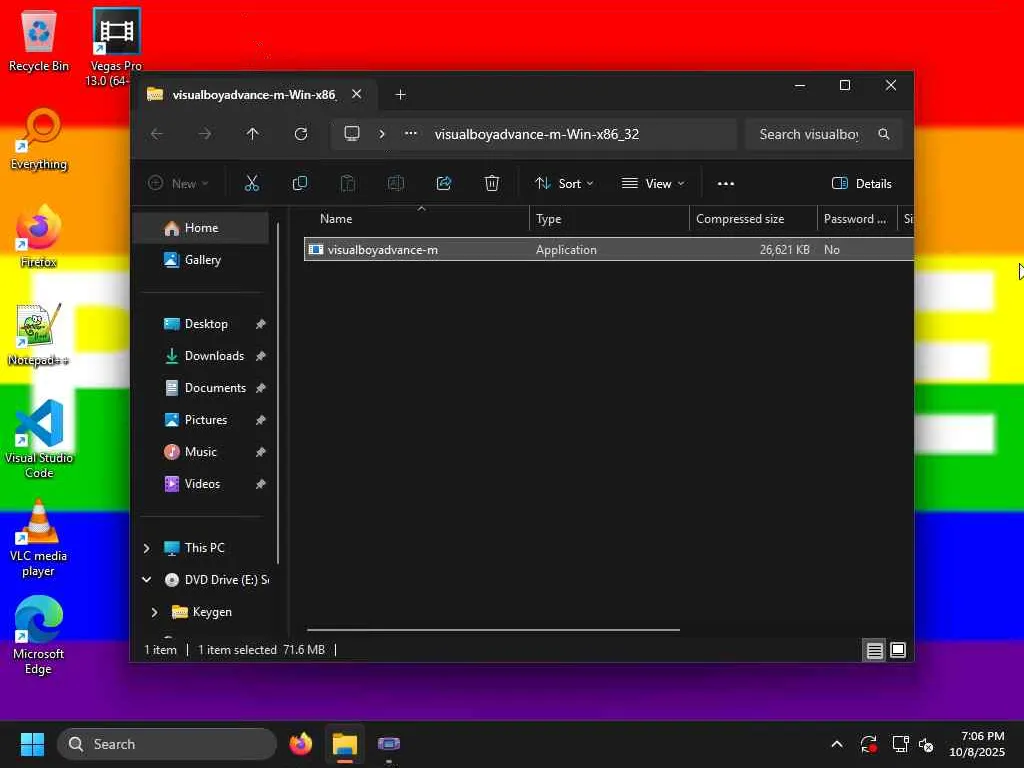Screen dimensions: 1024x768
Task: Show hidden system tray icons chevron
Action: [x=837, y=744]
